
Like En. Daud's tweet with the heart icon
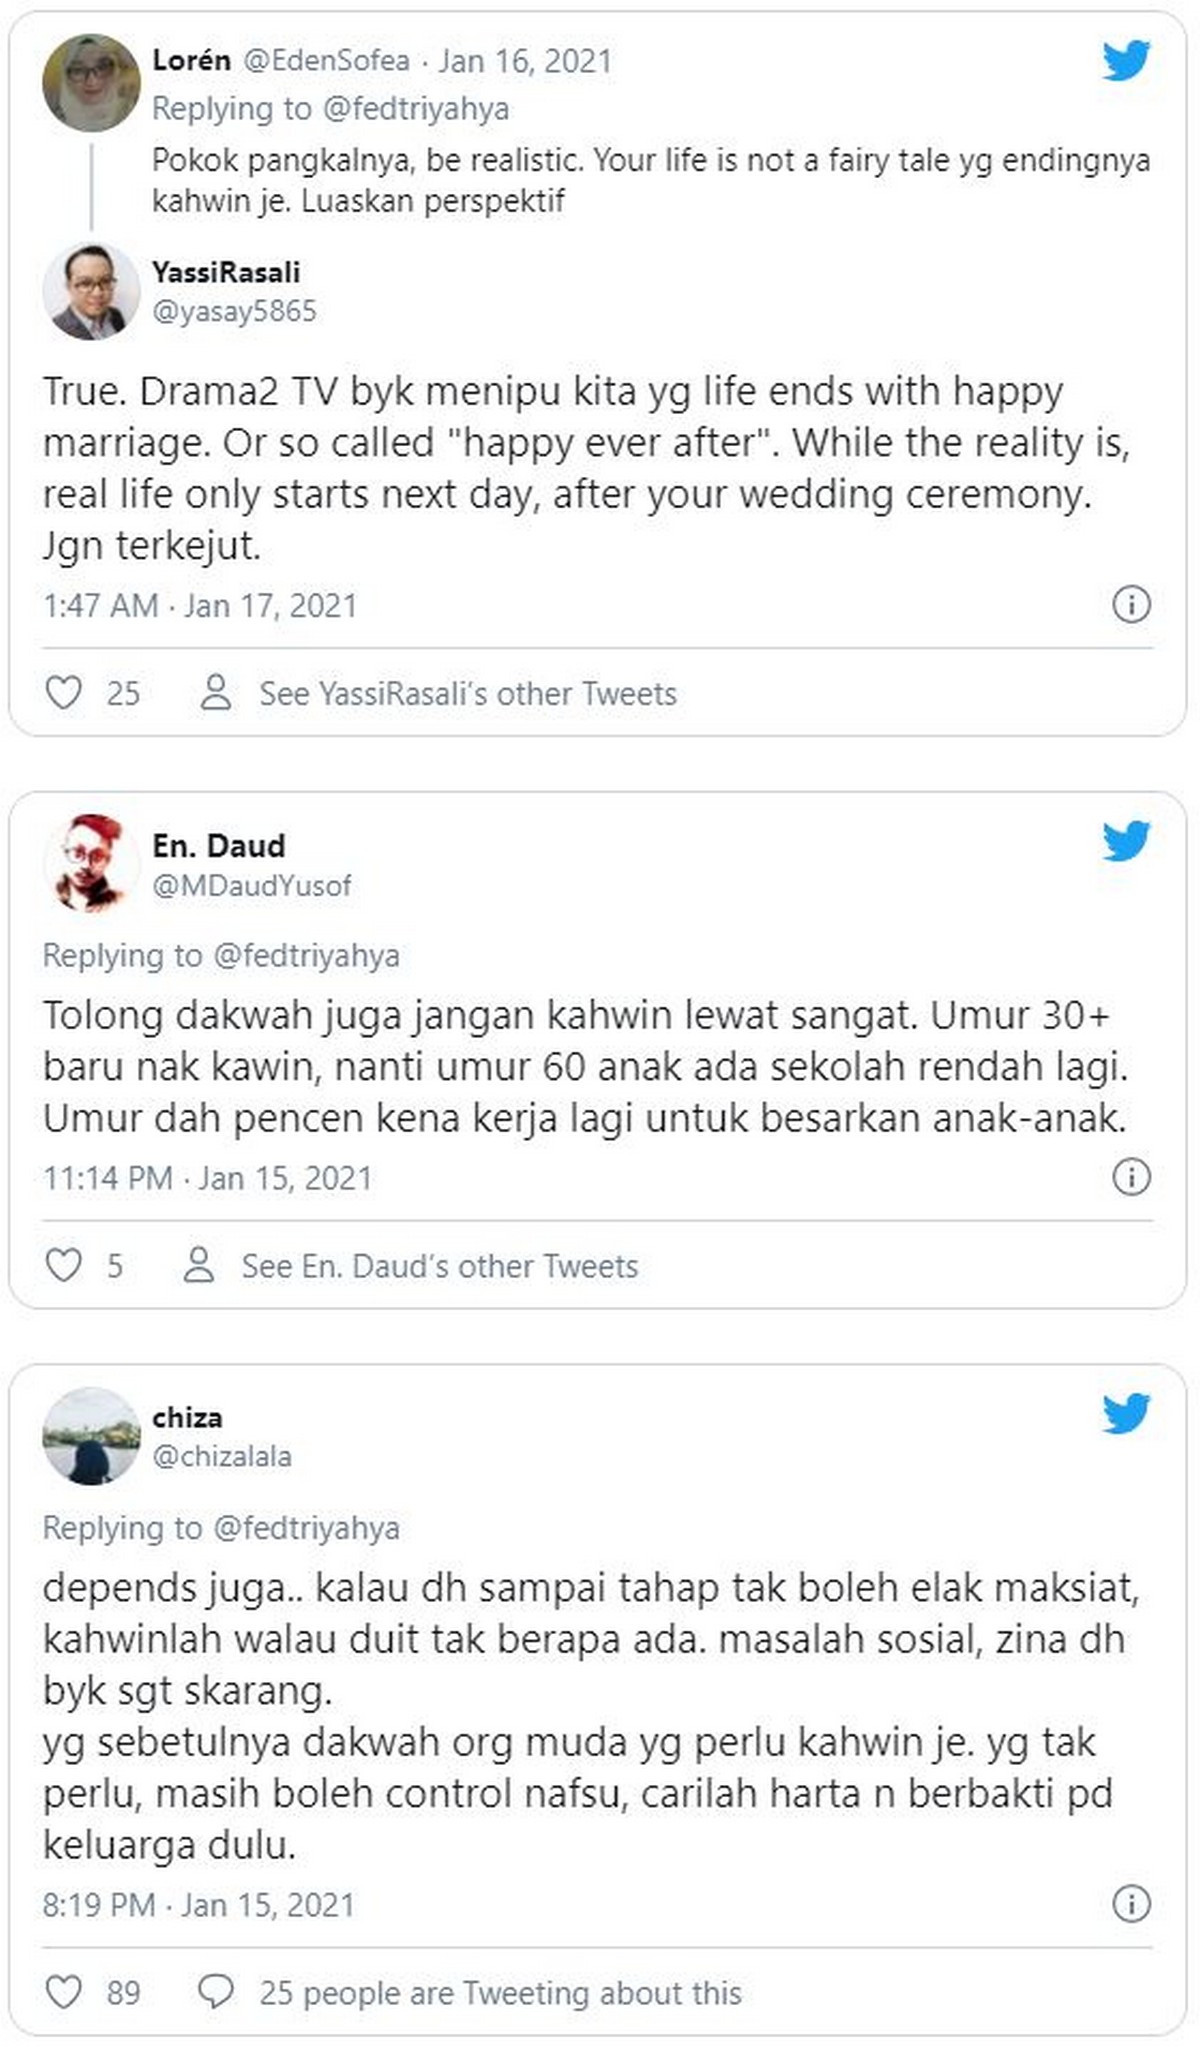tap(64, 1265)
